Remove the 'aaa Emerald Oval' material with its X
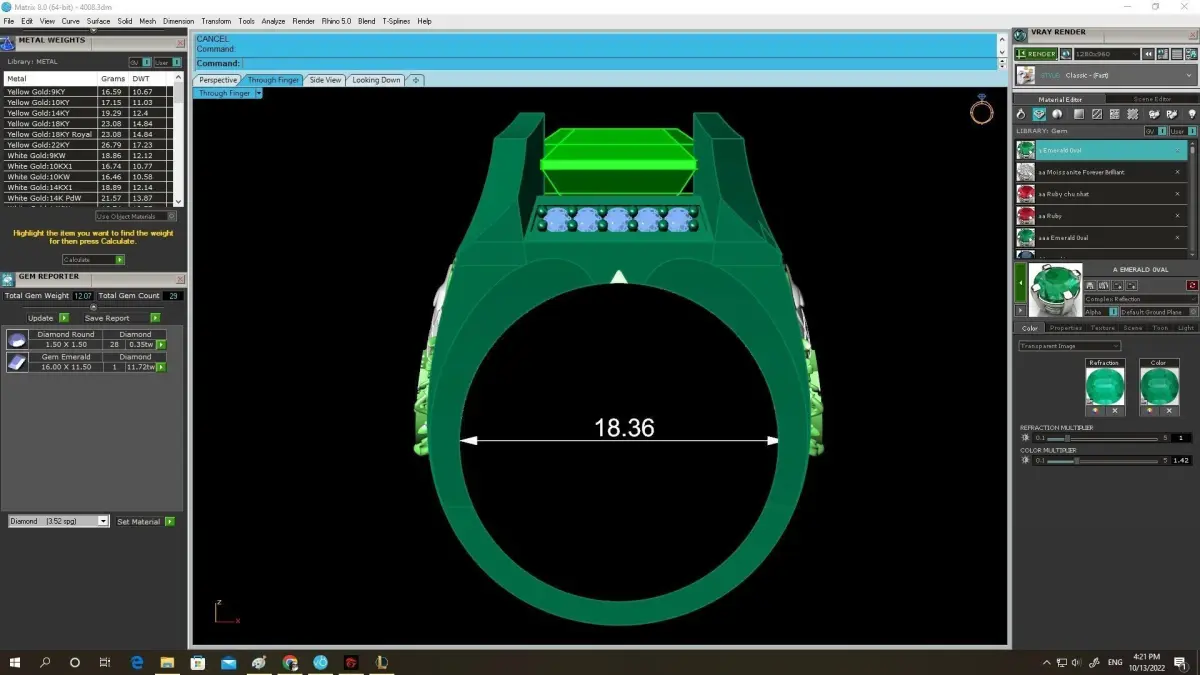Viewport: 1200px width, 675px height. 1177,238
